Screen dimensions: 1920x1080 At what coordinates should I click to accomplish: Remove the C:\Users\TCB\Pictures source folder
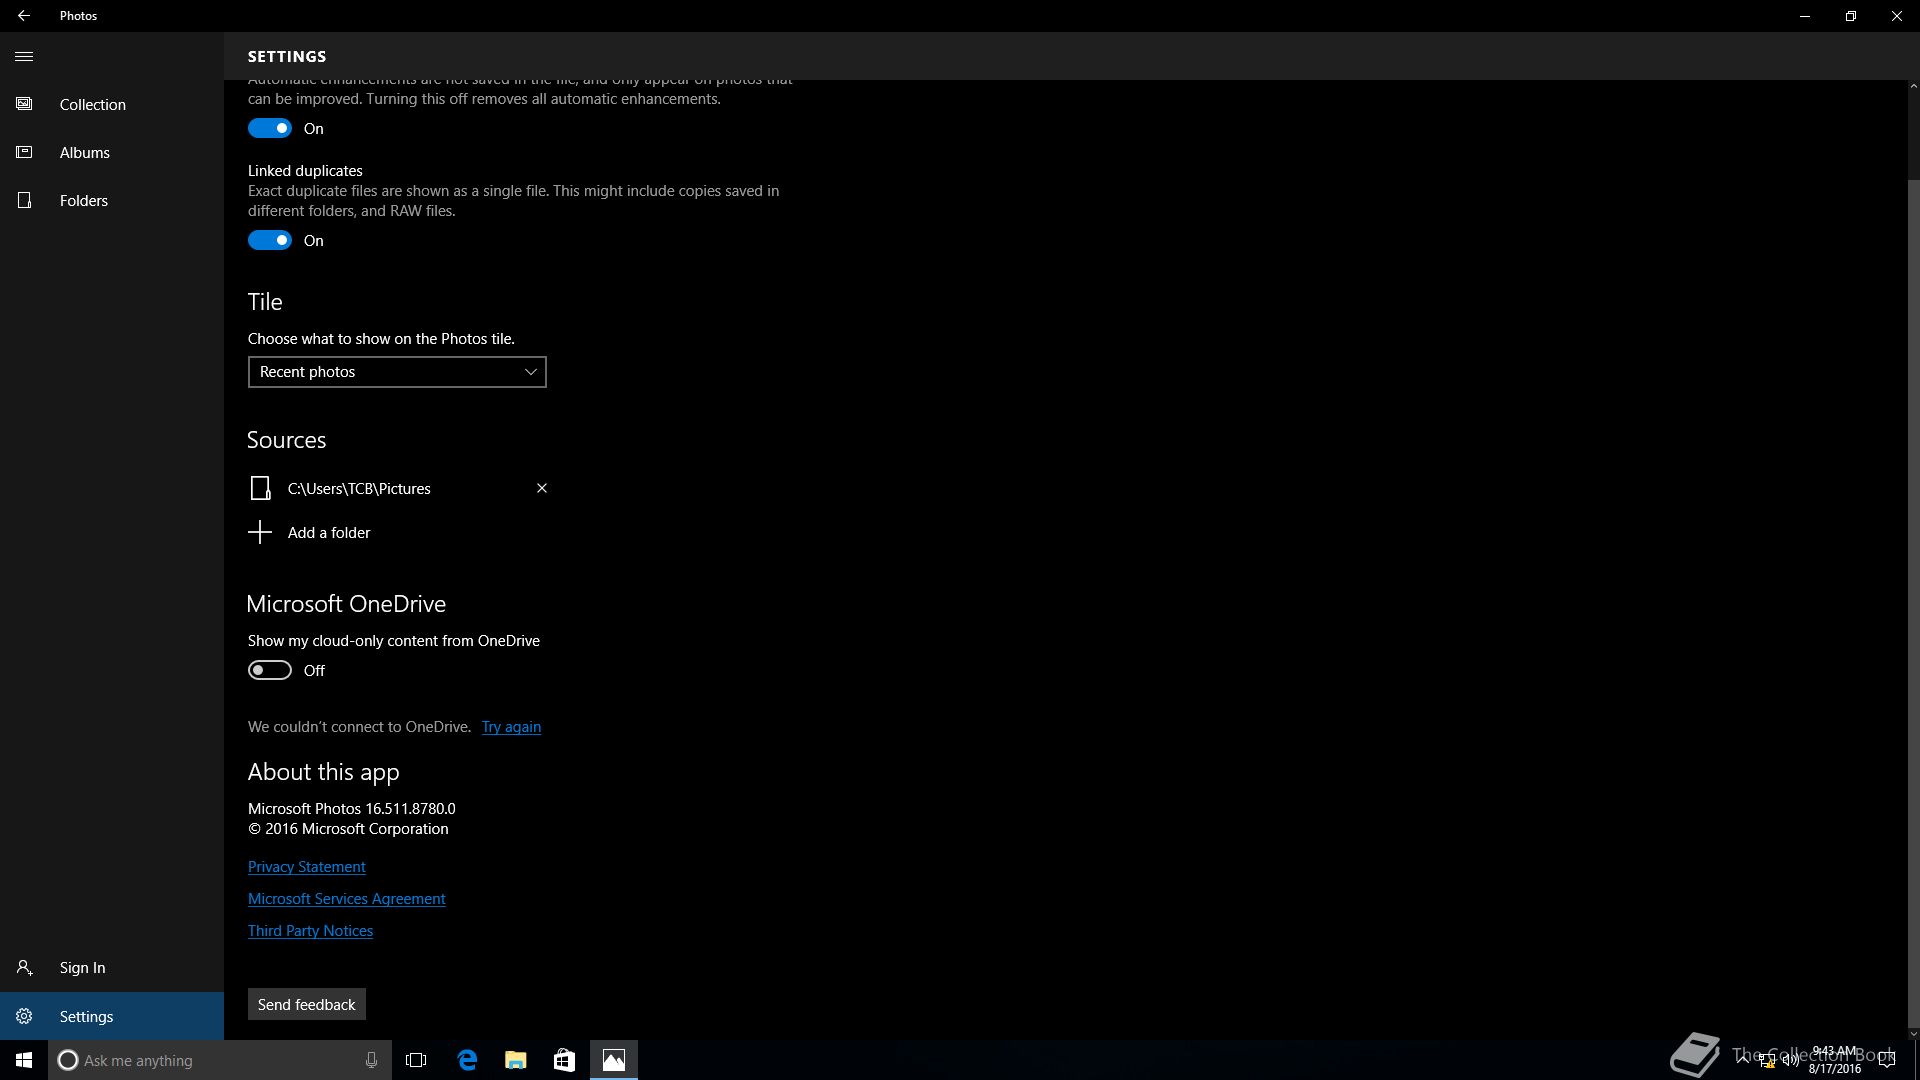point(542,488)
